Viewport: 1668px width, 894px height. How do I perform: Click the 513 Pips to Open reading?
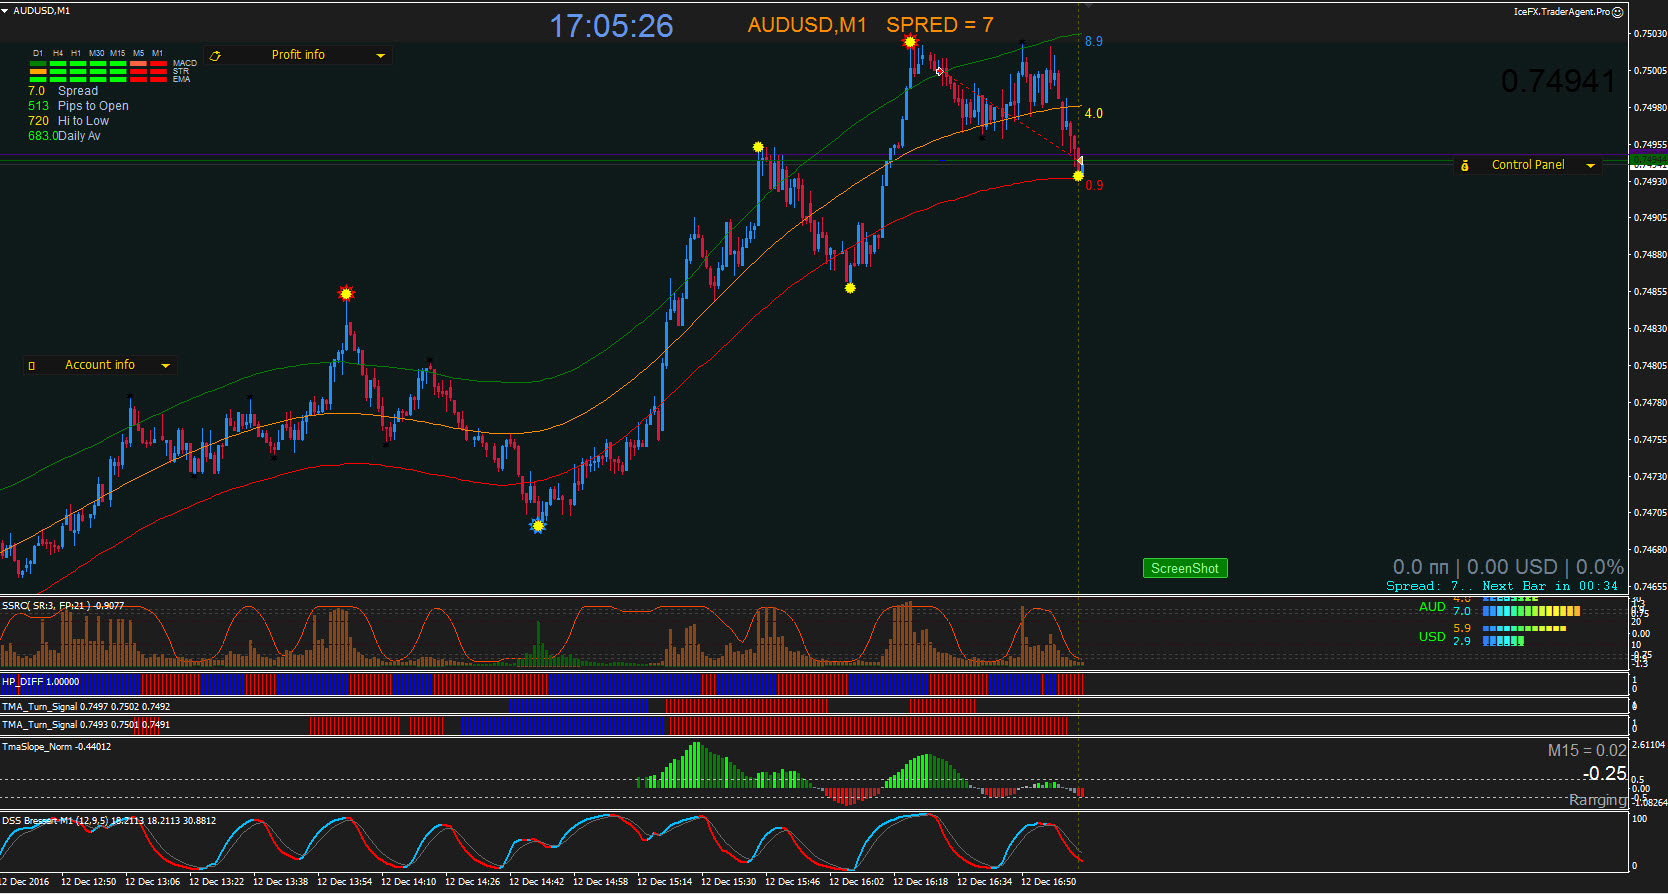78,106
